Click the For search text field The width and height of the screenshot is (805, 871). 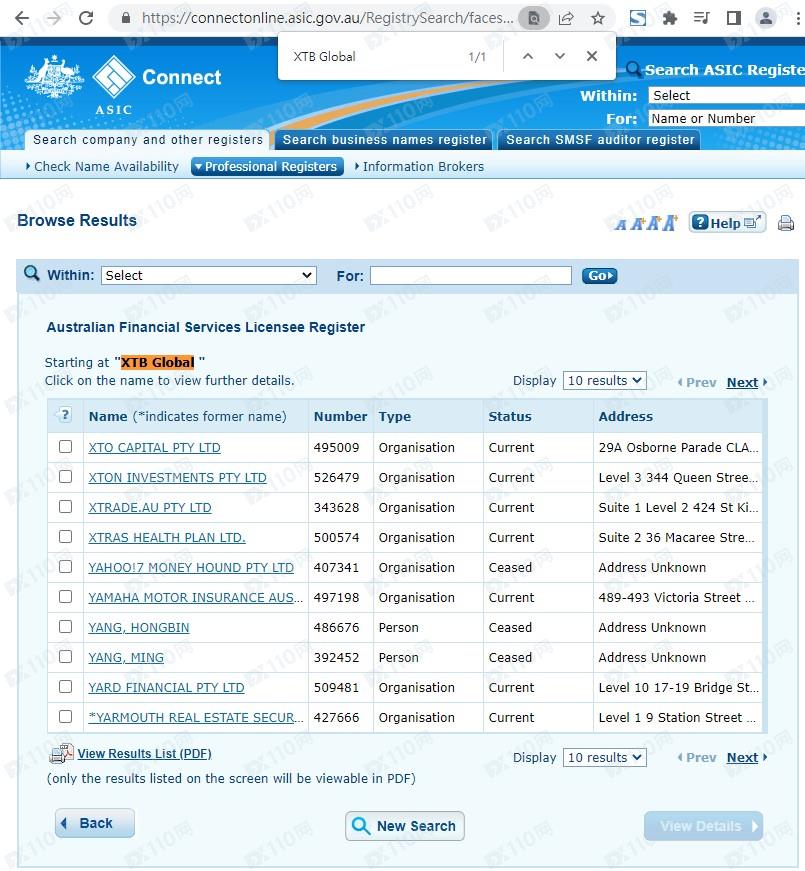(470, 275)
